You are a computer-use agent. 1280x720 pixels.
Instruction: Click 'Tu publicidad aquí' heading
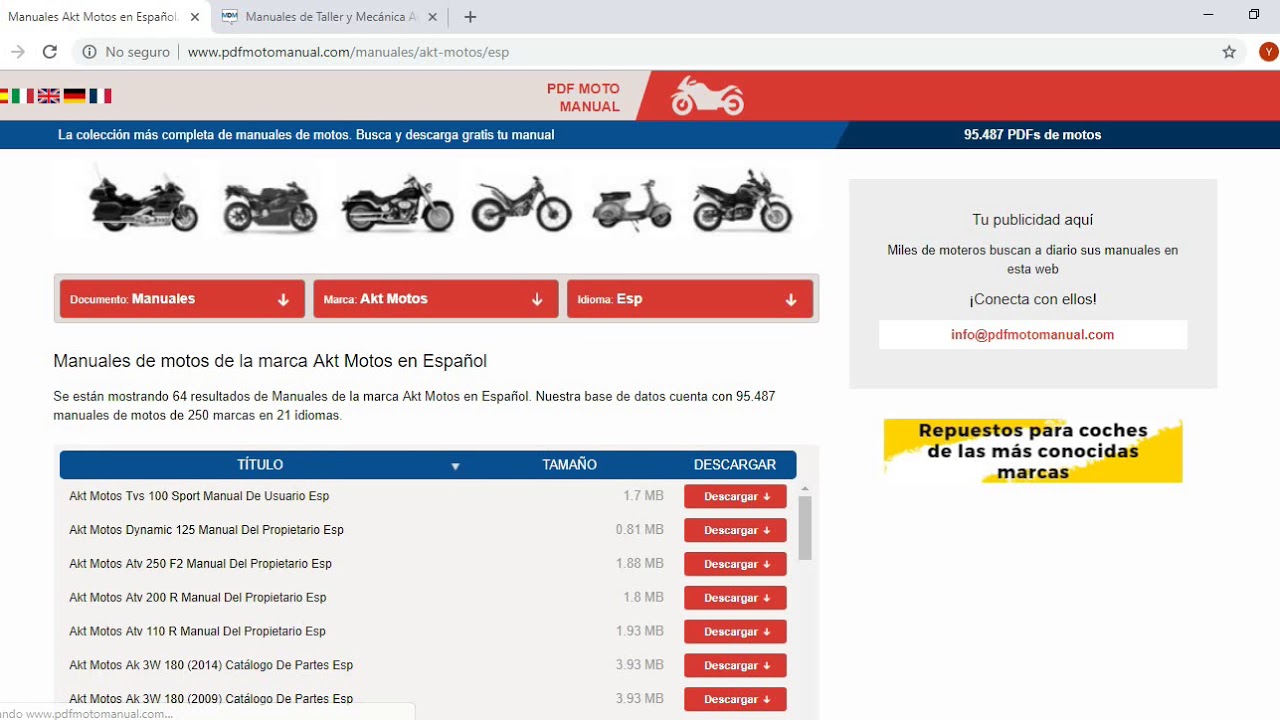click(x=1033, y=220)
